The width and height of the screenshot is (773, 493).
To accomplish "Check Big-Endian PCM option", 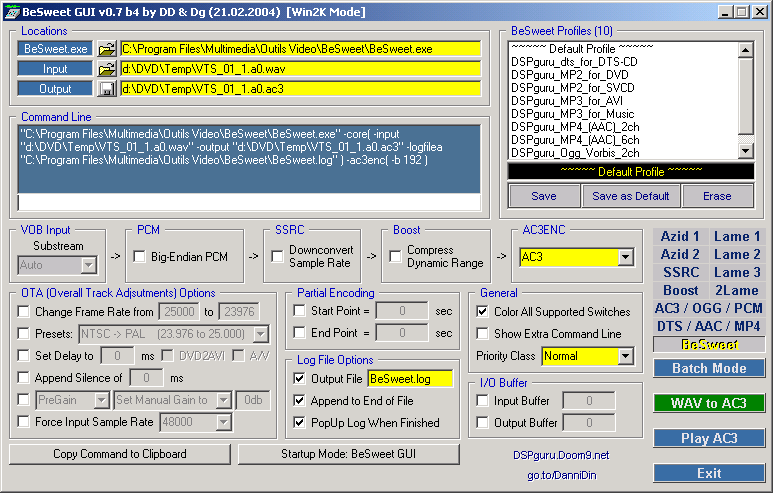I will (x=140, y=256).
